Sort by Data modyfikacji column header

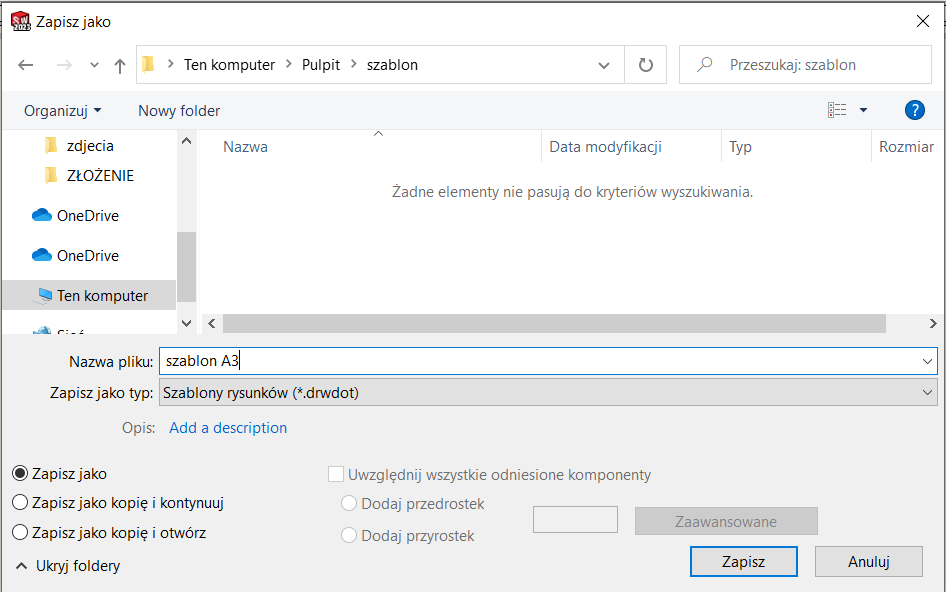(605, 147)
